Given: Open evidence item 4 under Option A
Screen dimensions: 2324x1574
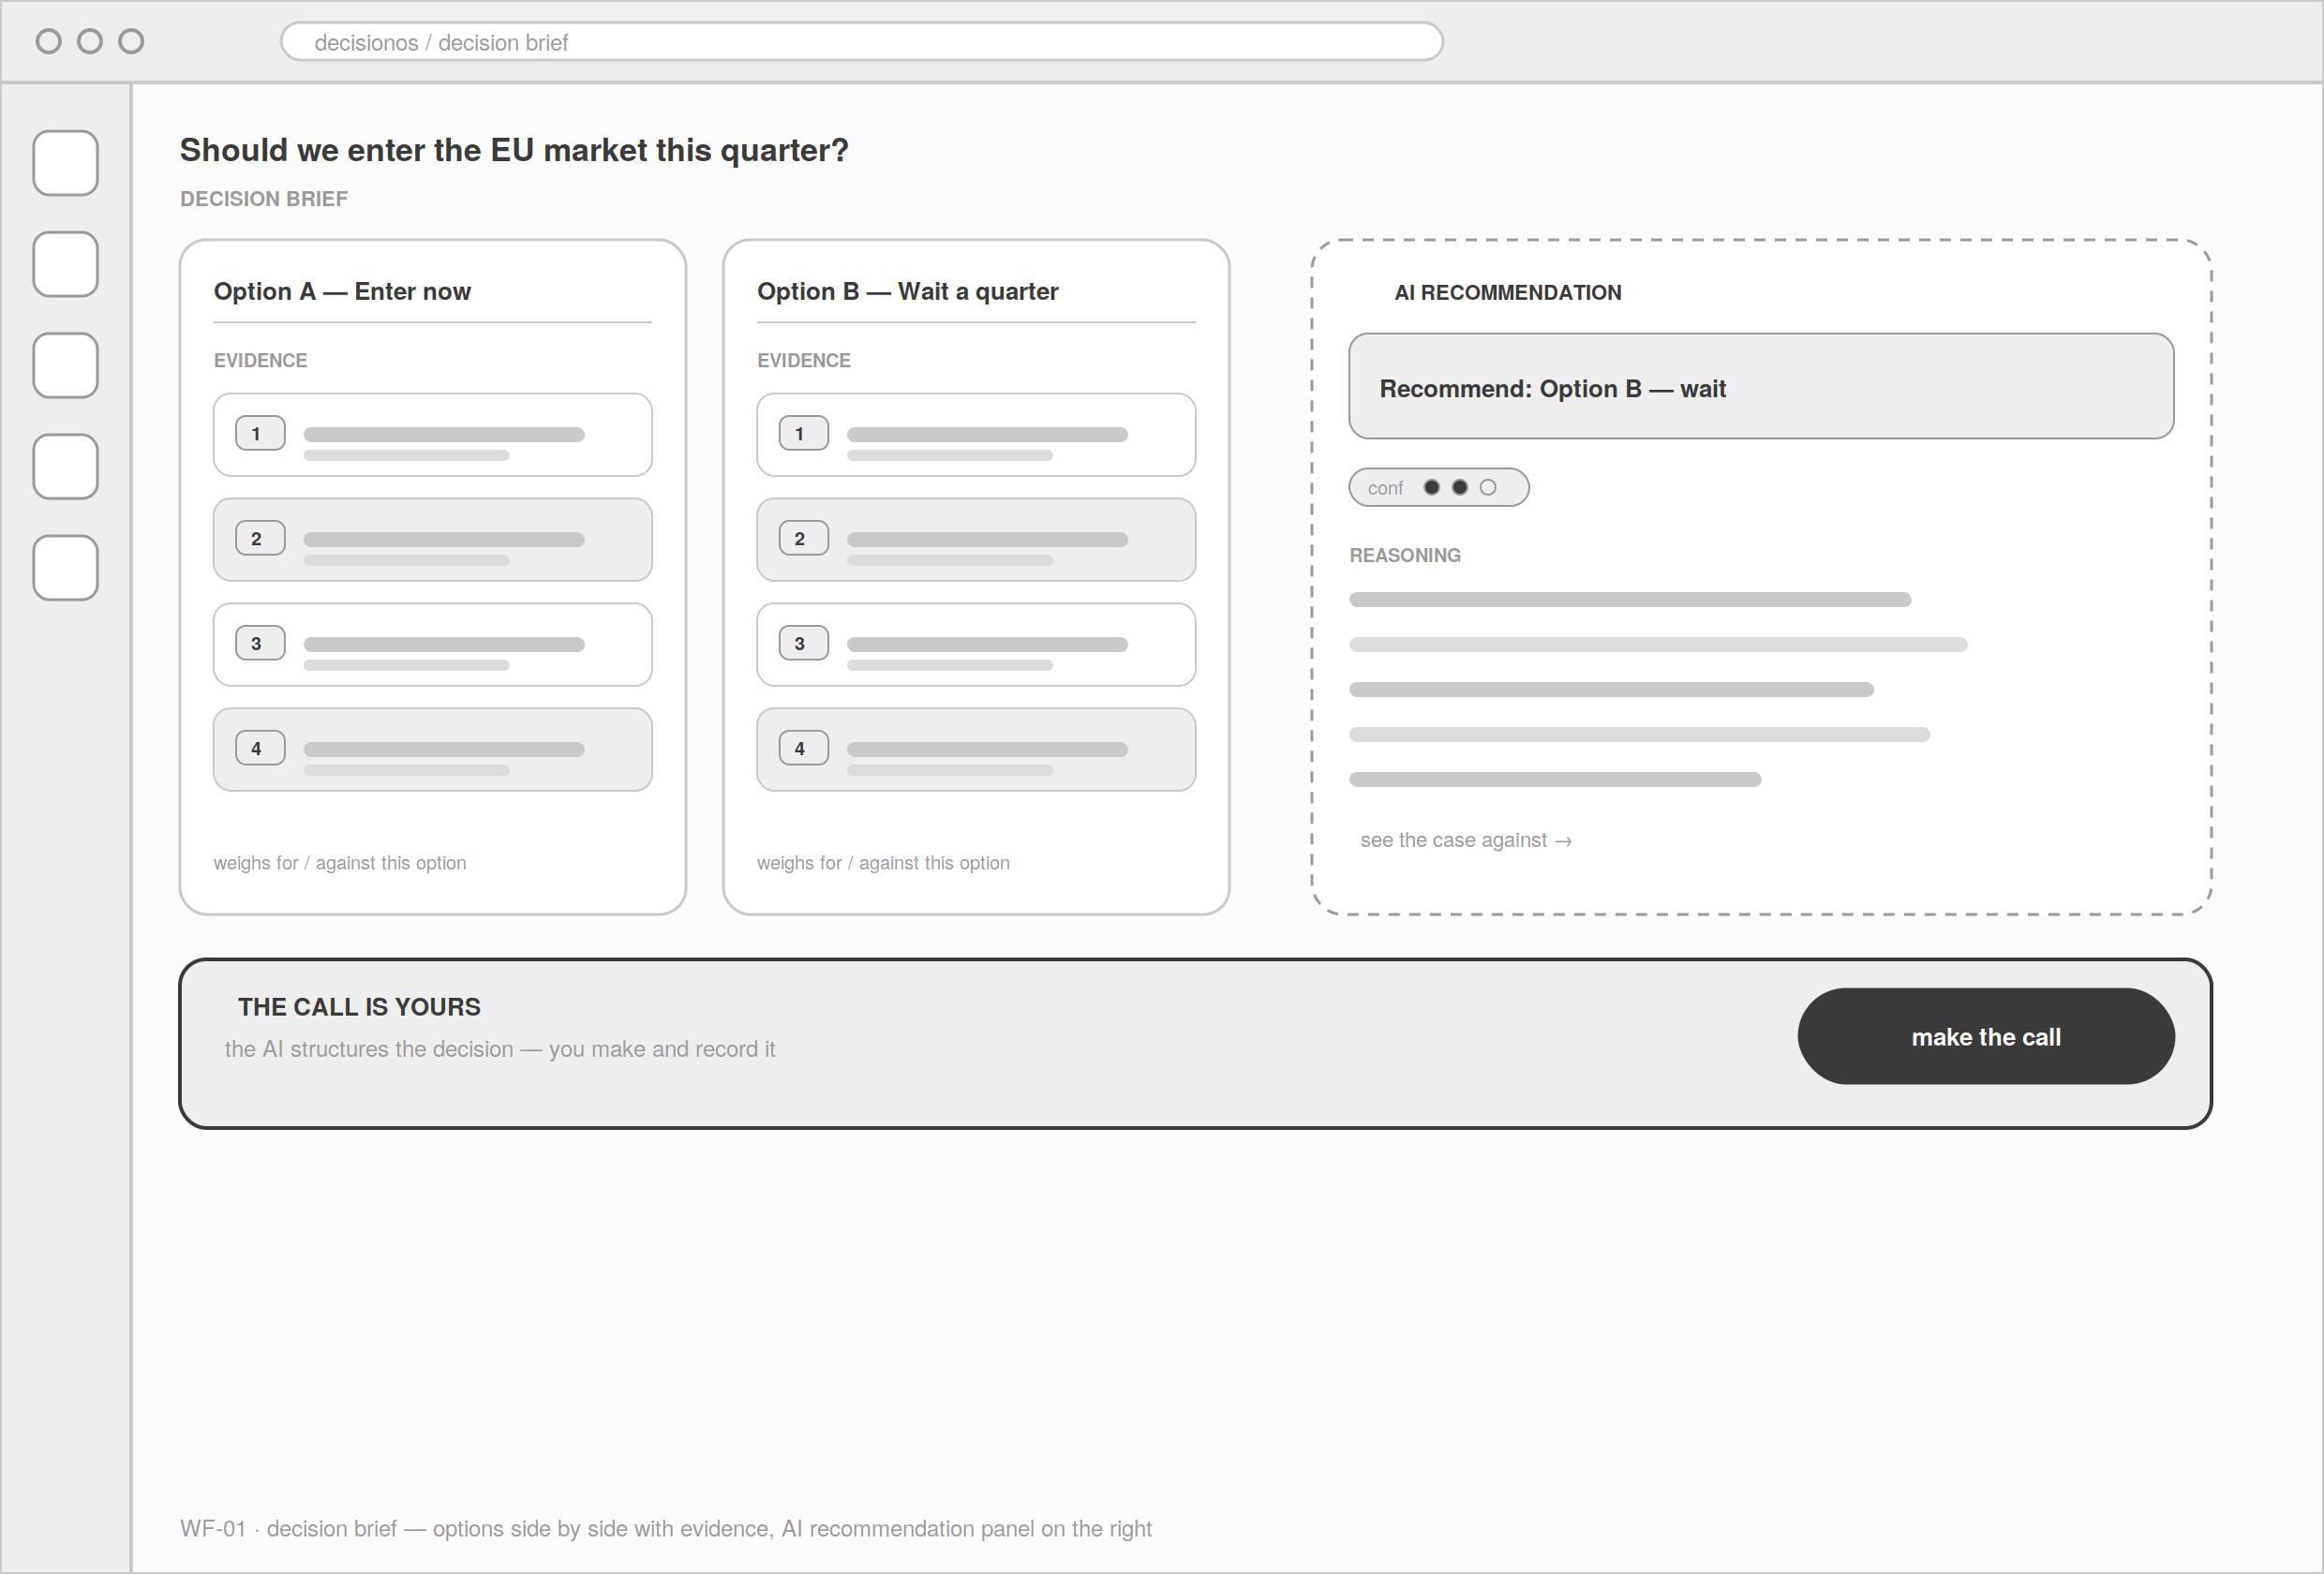Looking at the screenshot, I should pos(433,749).
